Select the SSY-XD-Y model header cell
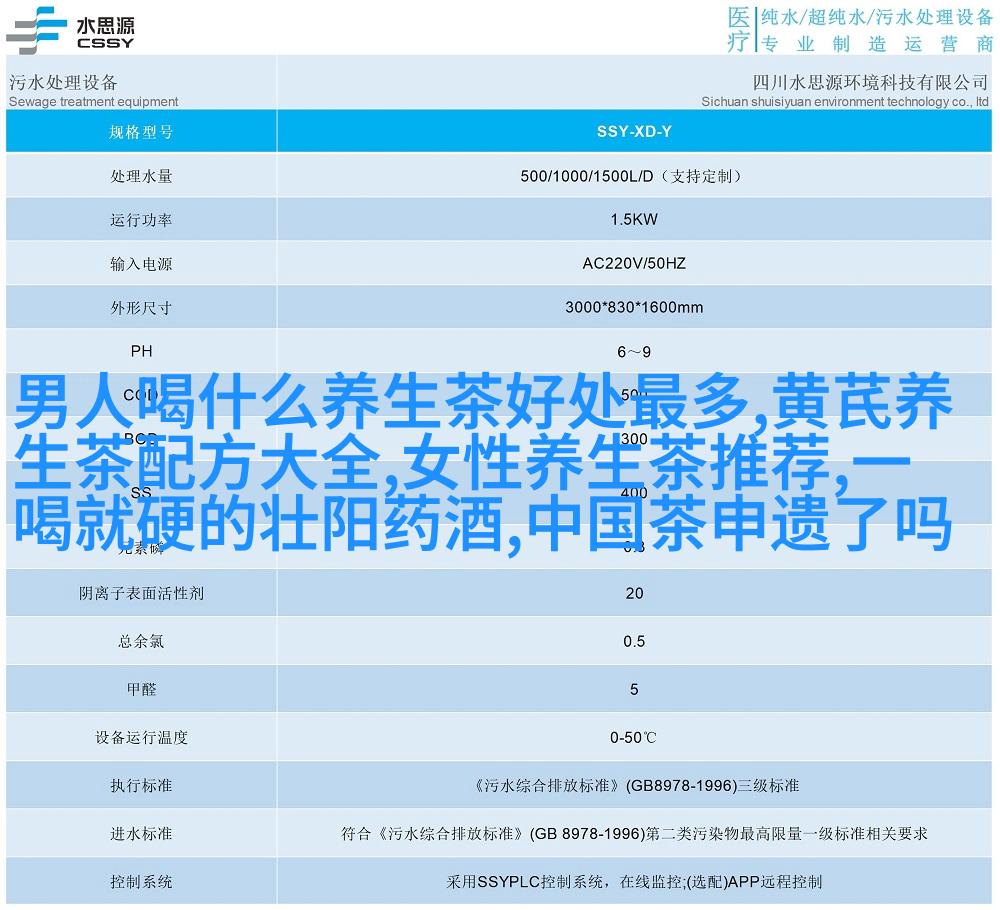The image size is (1000, 910). click(634, 131)
